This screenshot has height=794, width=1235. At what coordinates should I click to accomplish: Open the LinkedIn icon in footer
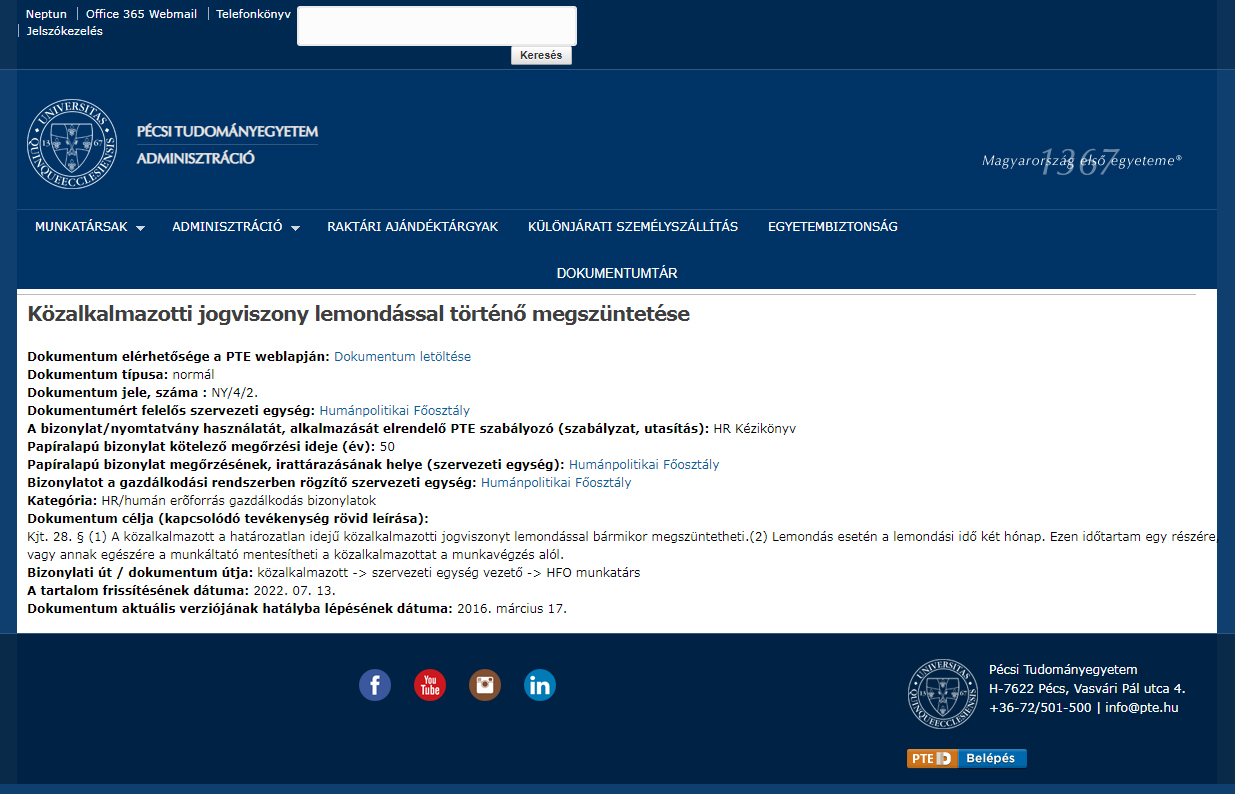click(x=540, y=685)
